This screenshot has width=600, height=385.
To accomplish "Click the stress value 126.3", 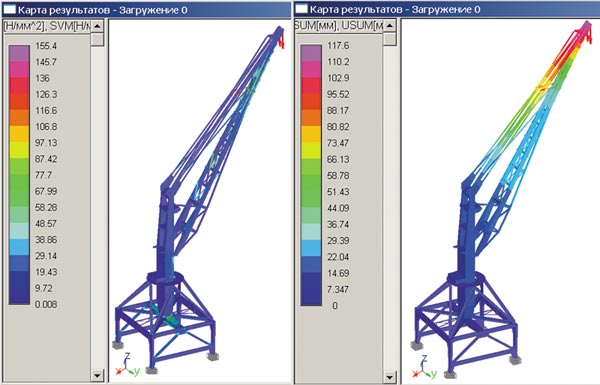I will [46, 95].
